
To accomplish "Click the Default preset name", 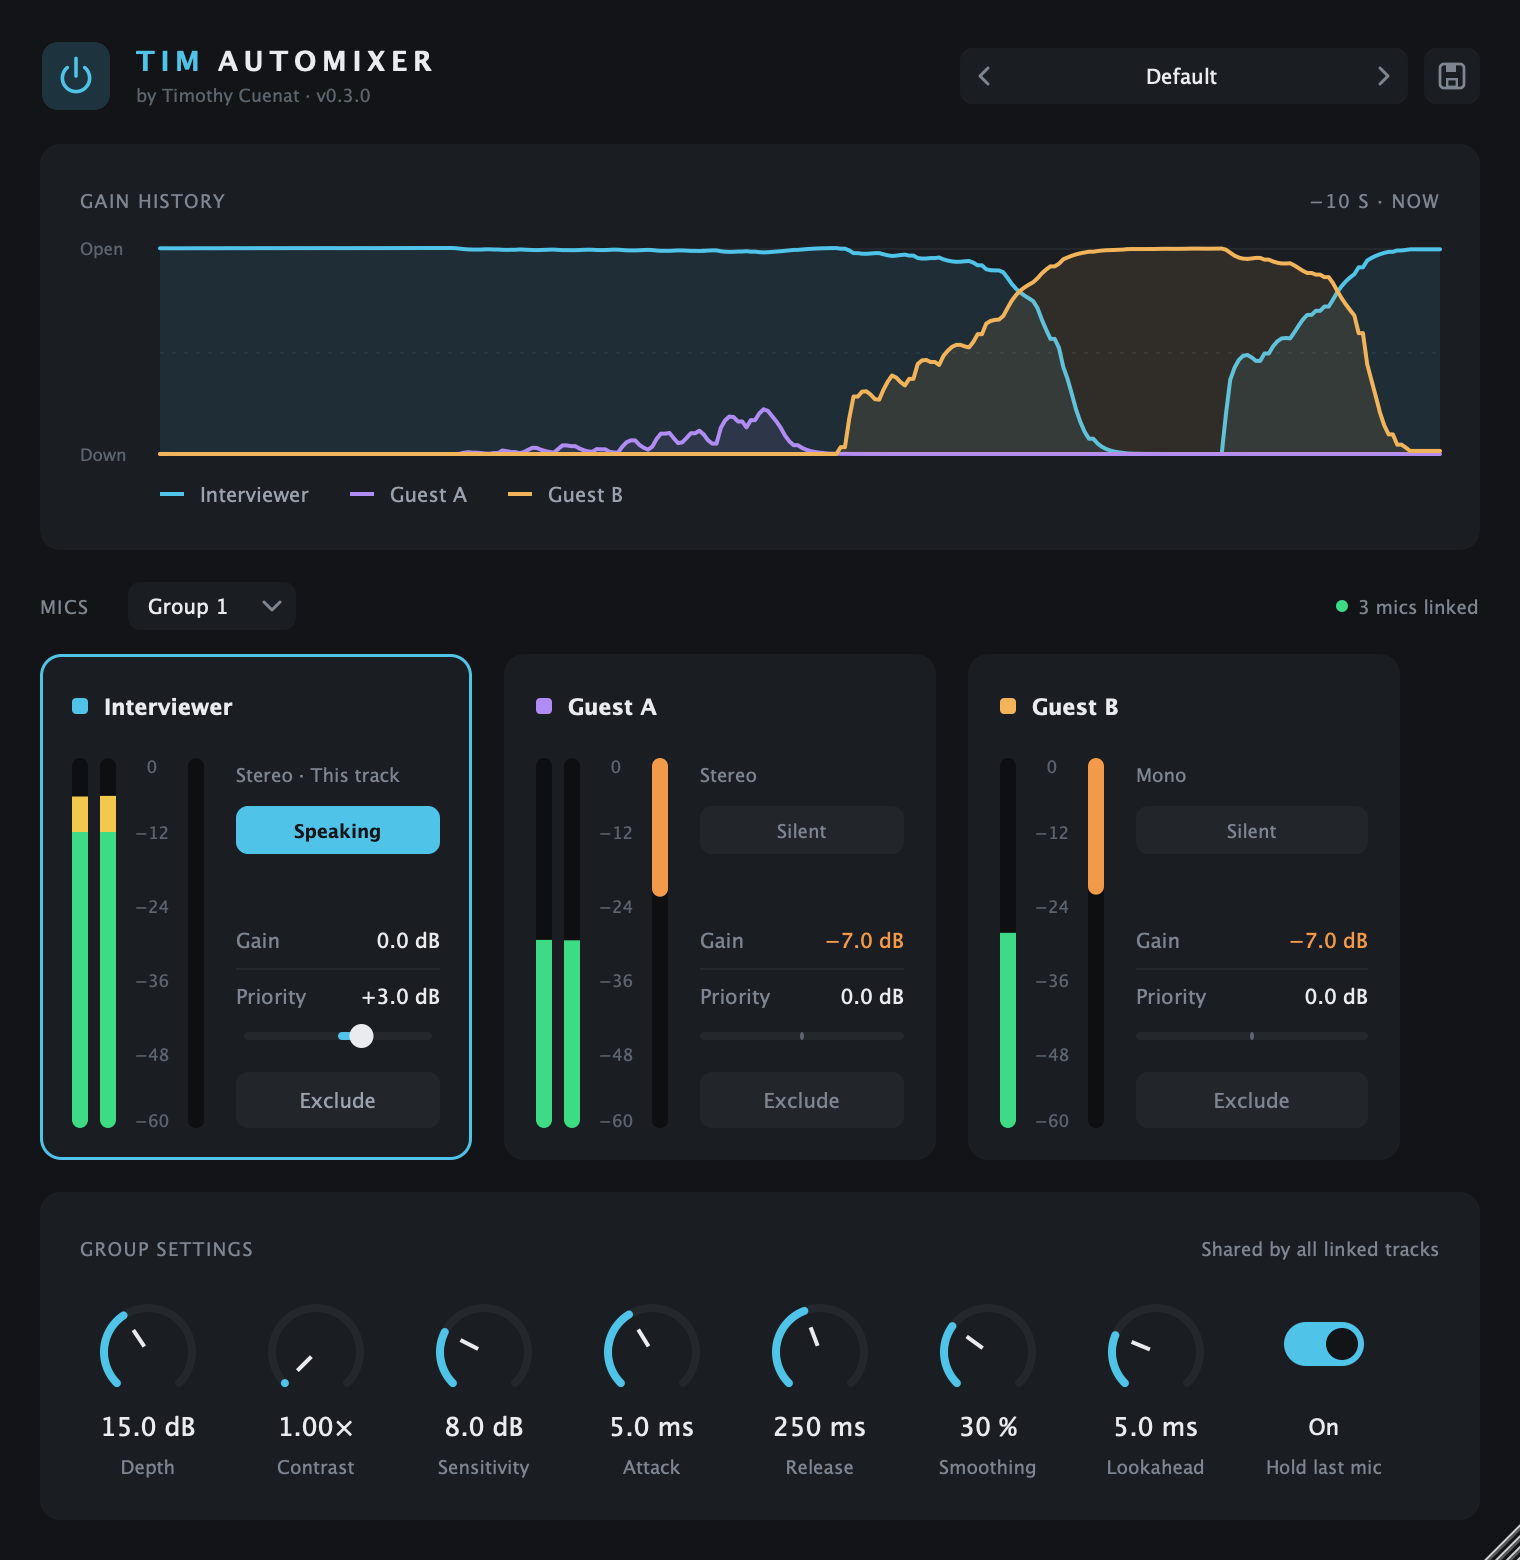I will point(1181,76).
